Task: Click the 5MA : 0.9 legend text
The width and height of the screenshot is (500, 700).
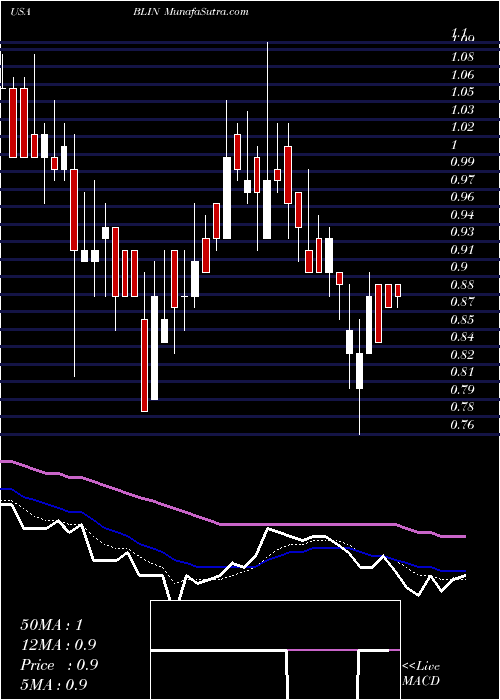Action: (x=54, y=684)
